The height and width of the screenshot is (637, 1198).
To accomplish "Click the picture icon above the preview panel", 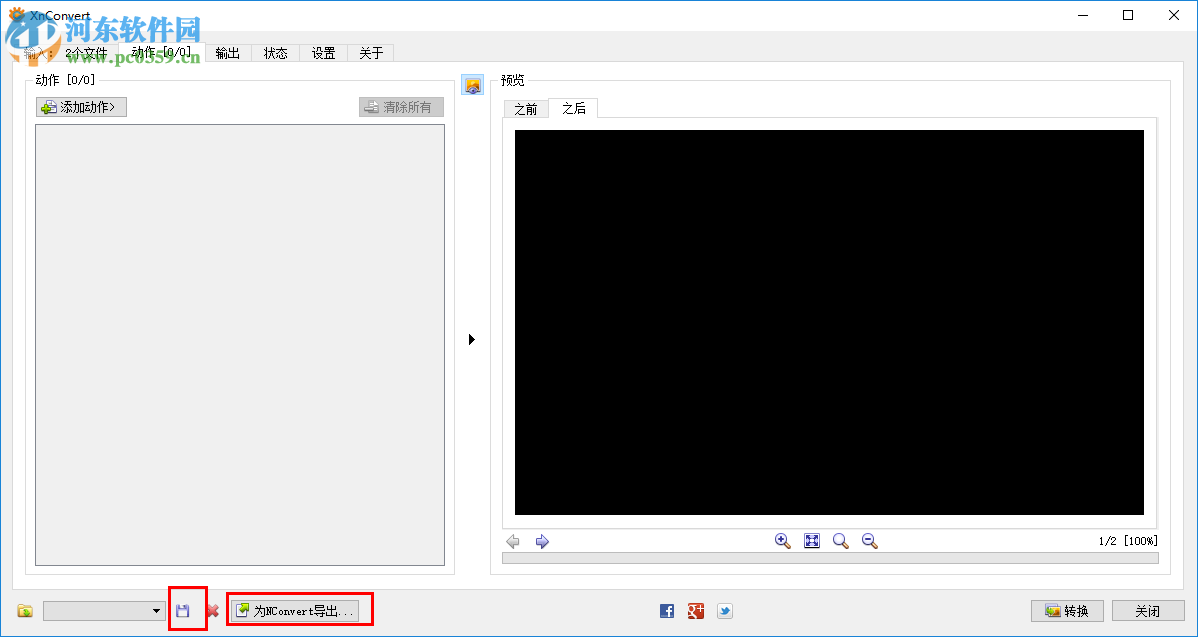I will (472, 85).
